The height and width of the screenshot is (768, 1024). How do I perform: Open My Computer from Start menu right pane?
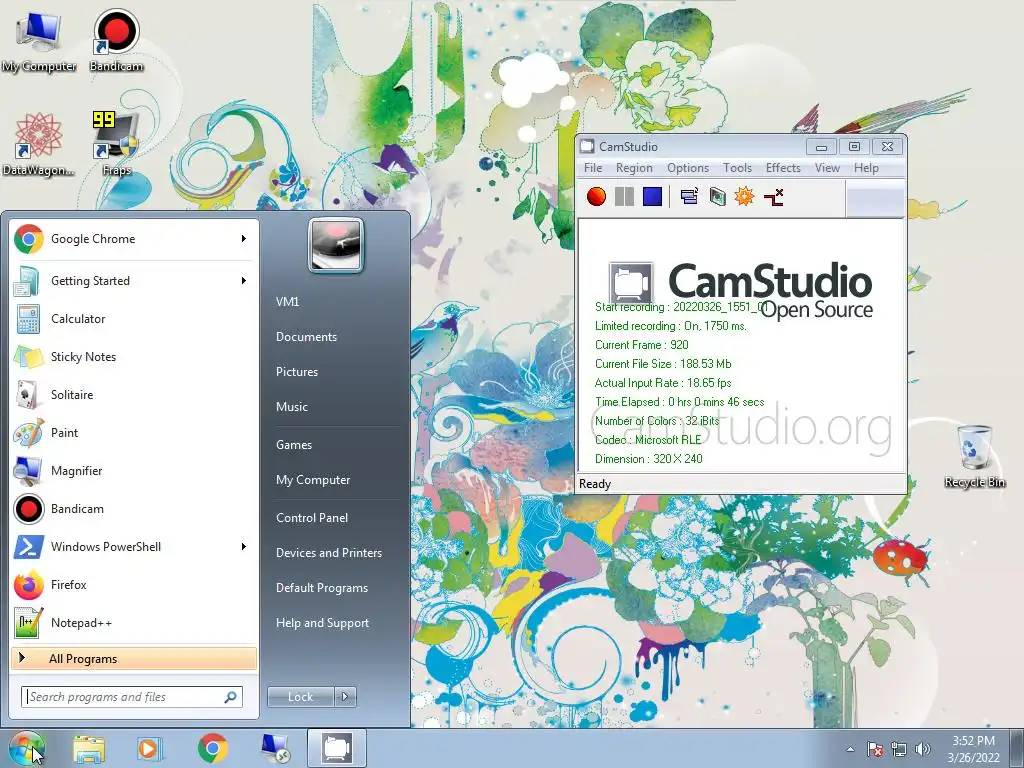[x=313, y=480]
